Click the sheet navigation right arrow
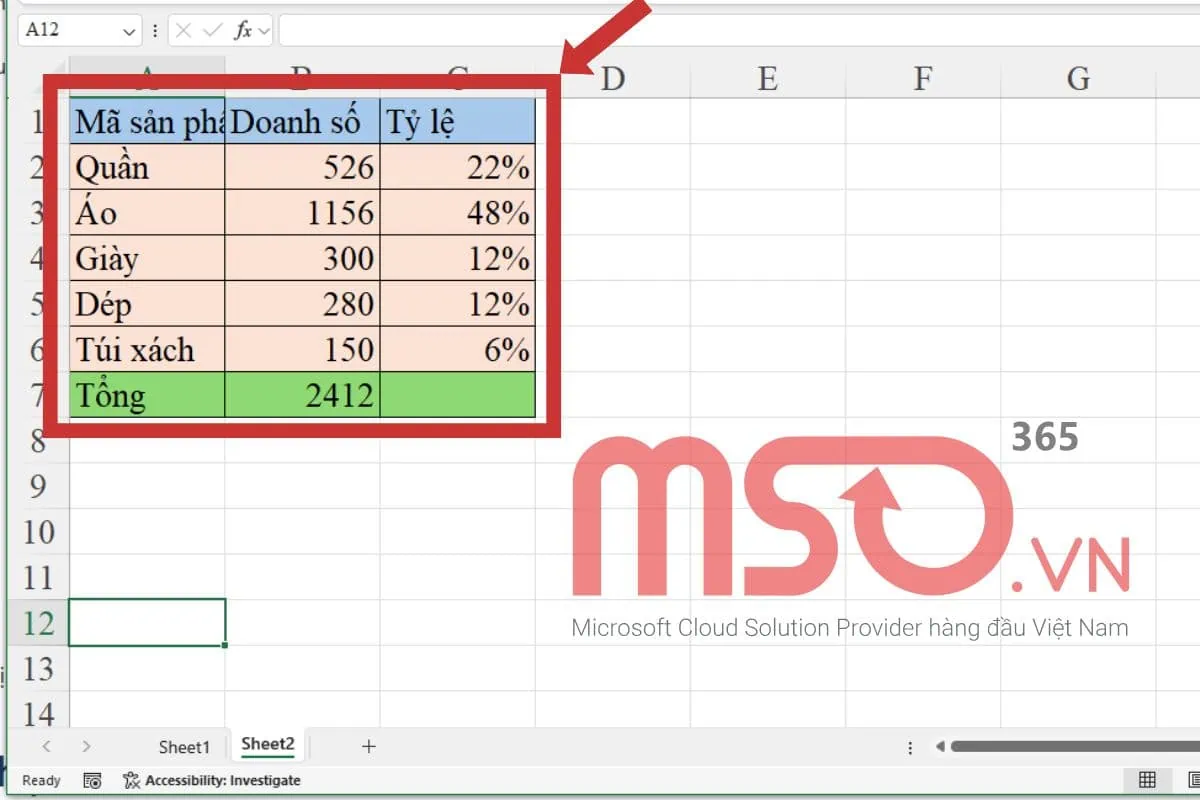 point(86,746)
